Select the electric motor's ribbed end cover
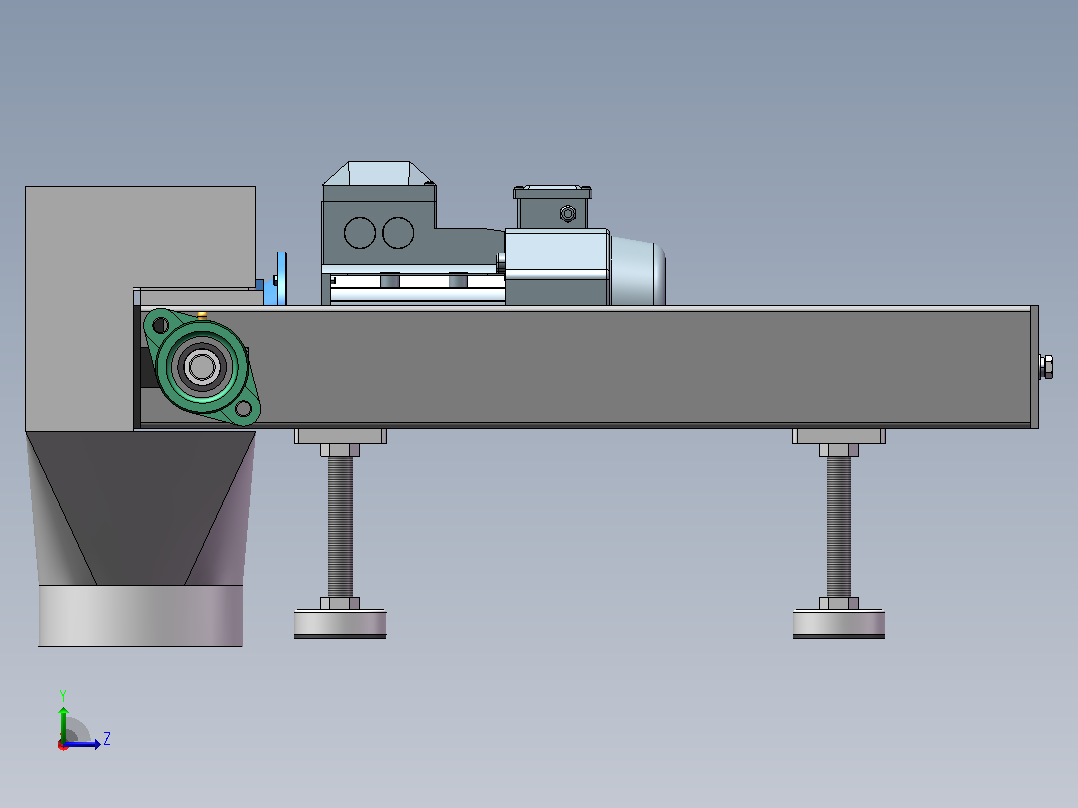1078x808 pixels. [637, 270]
